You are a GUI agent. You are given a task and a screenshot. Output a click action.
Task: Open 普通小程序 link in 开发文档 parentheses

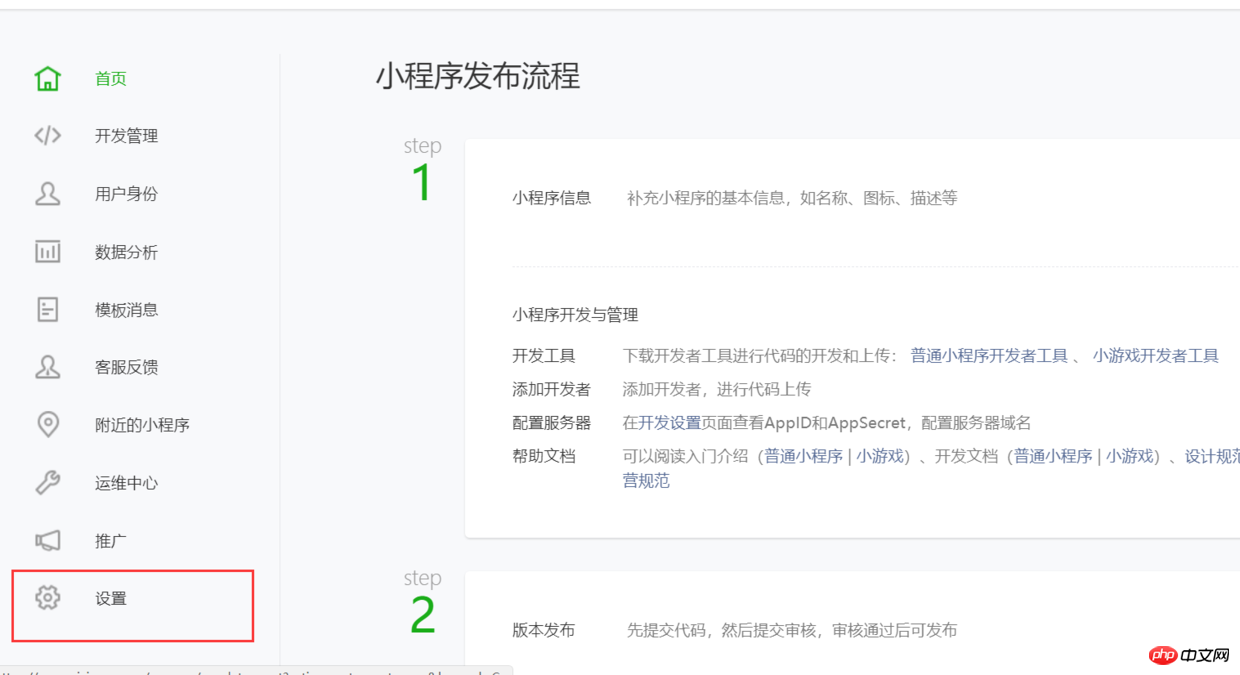tap(1053, 456)
